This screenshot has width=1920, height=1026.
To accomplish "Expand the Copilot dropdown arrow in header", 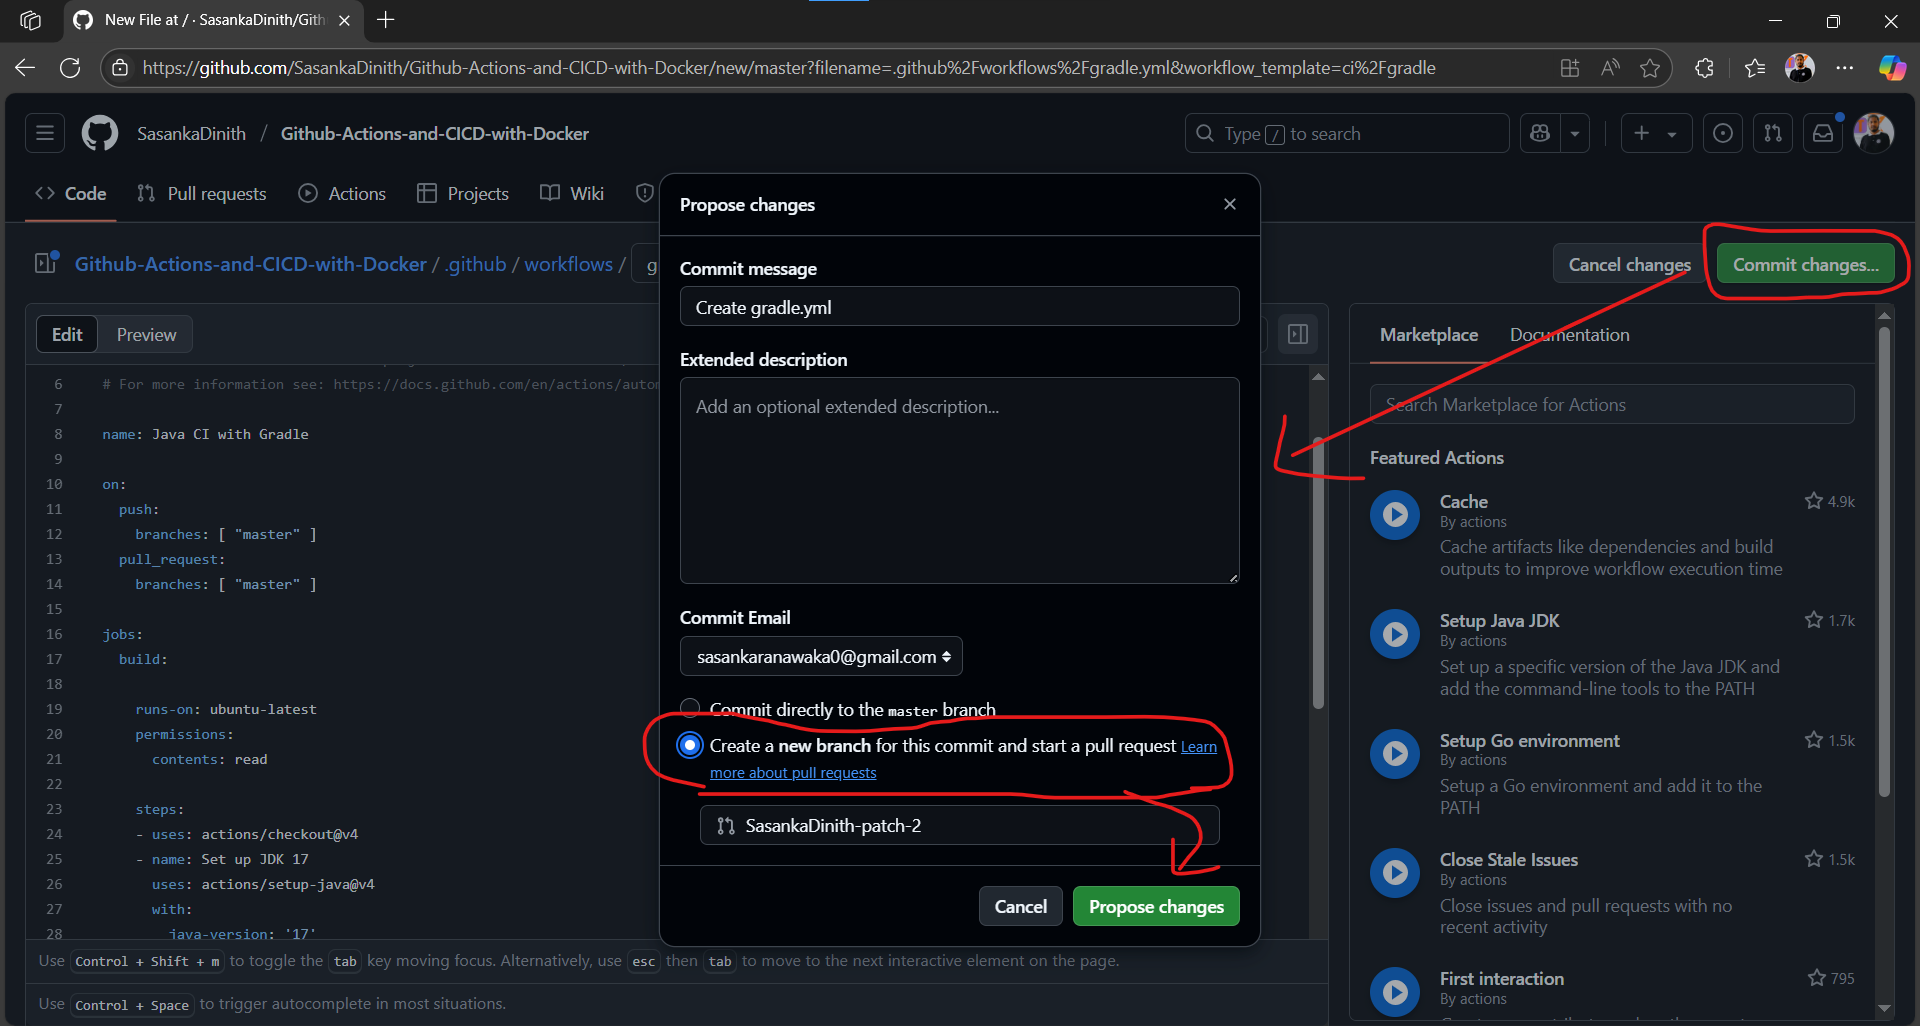I will click(x=1575, y=133).
